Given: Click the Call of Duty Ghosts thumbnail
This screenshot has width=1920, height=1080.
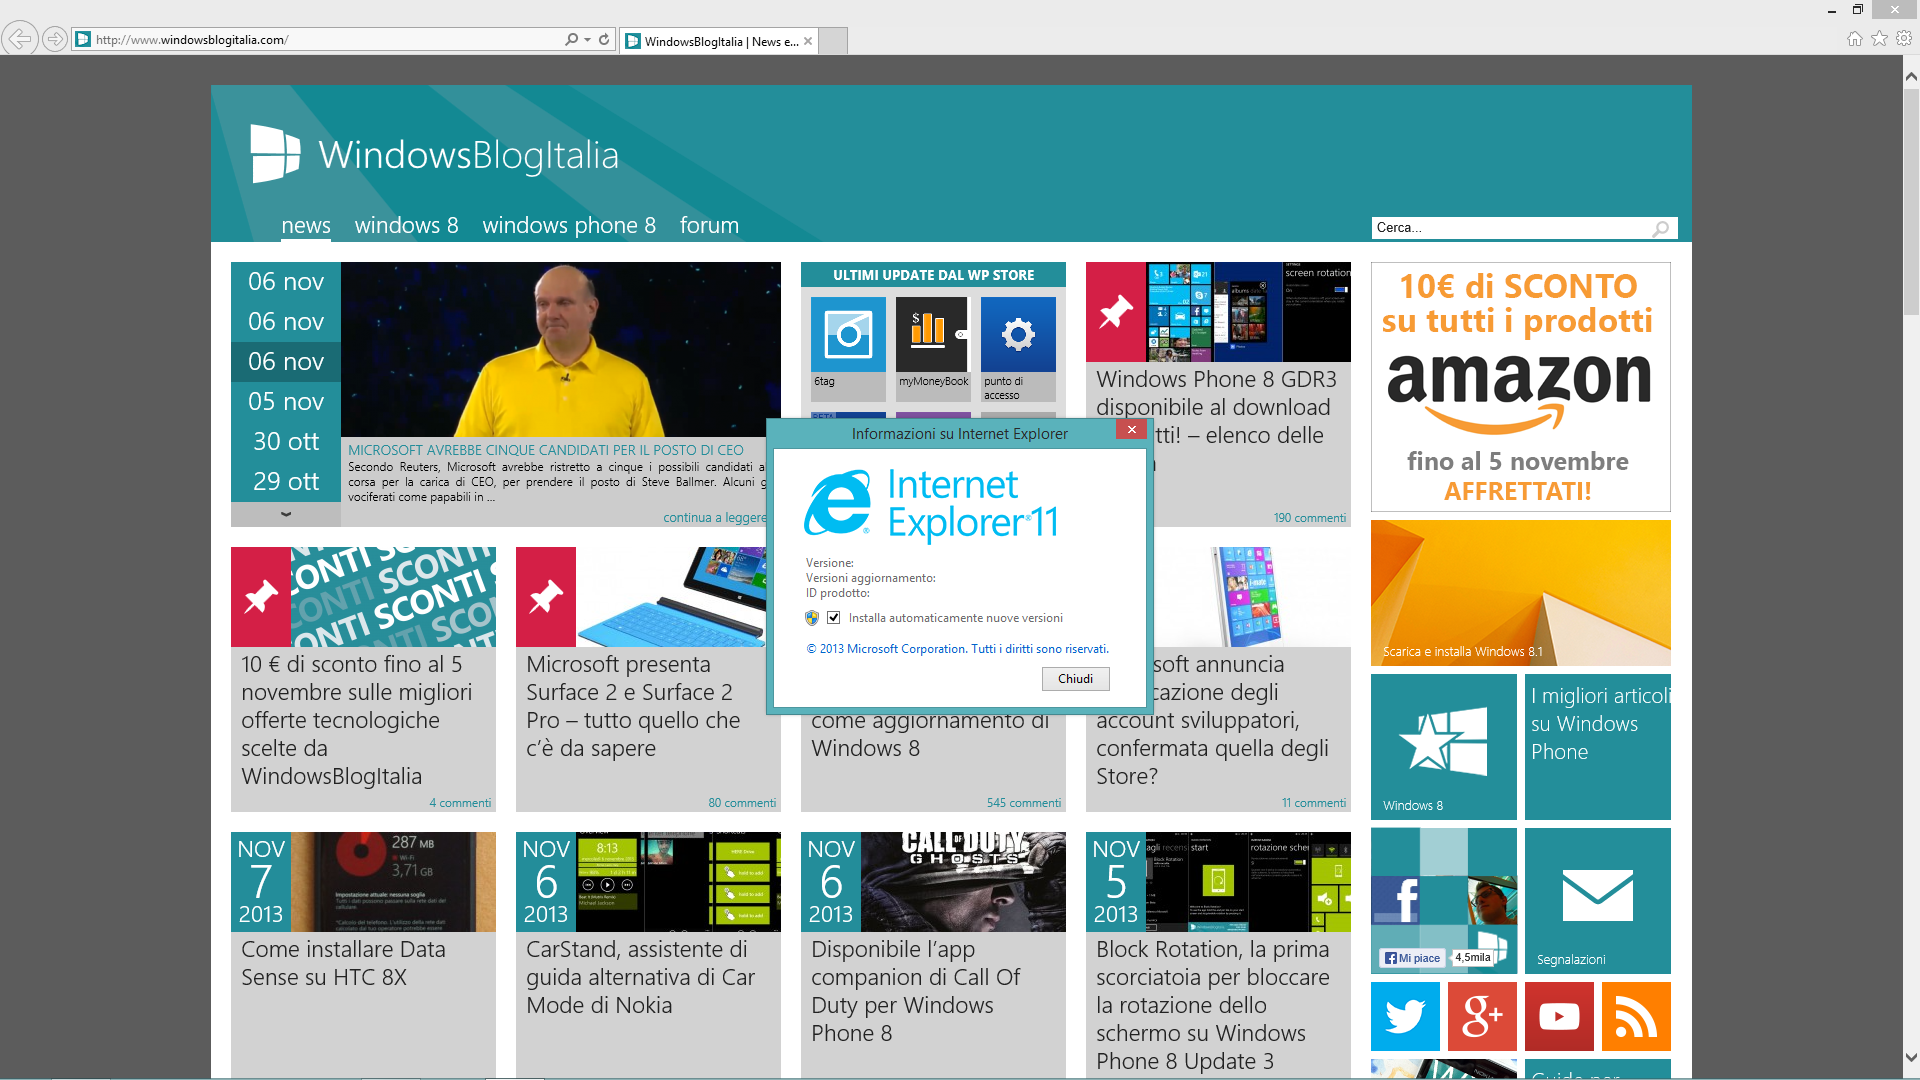Looking at the screenshot, I should point(962,882).
